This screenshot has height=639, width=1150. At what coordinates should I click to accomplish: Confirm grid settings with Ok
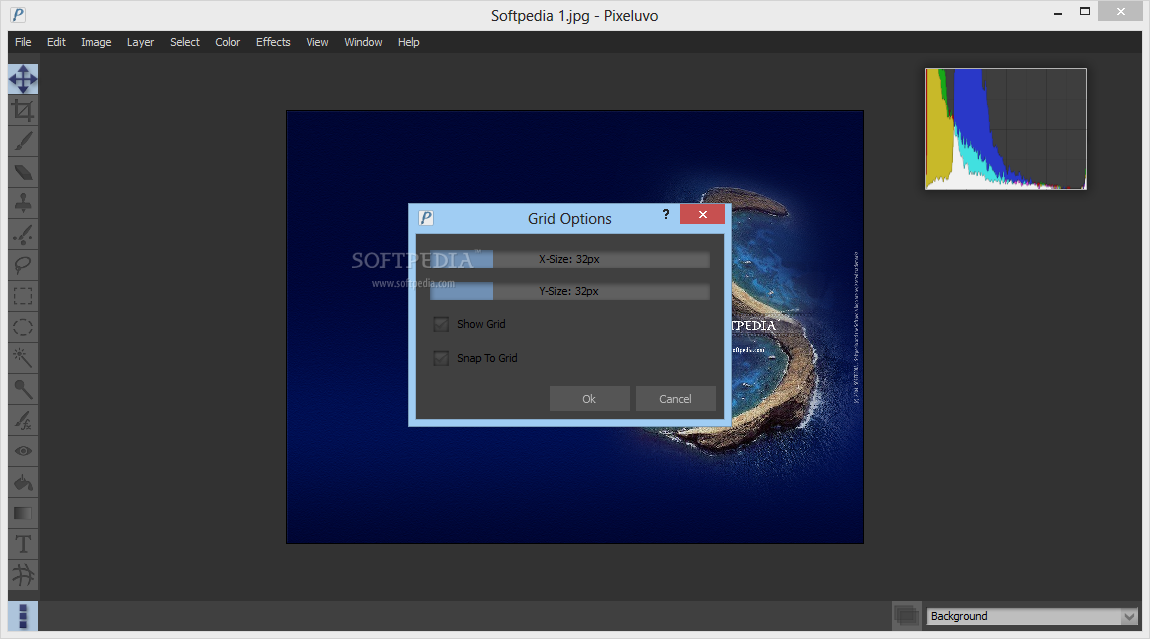click(x=589, y=398)
